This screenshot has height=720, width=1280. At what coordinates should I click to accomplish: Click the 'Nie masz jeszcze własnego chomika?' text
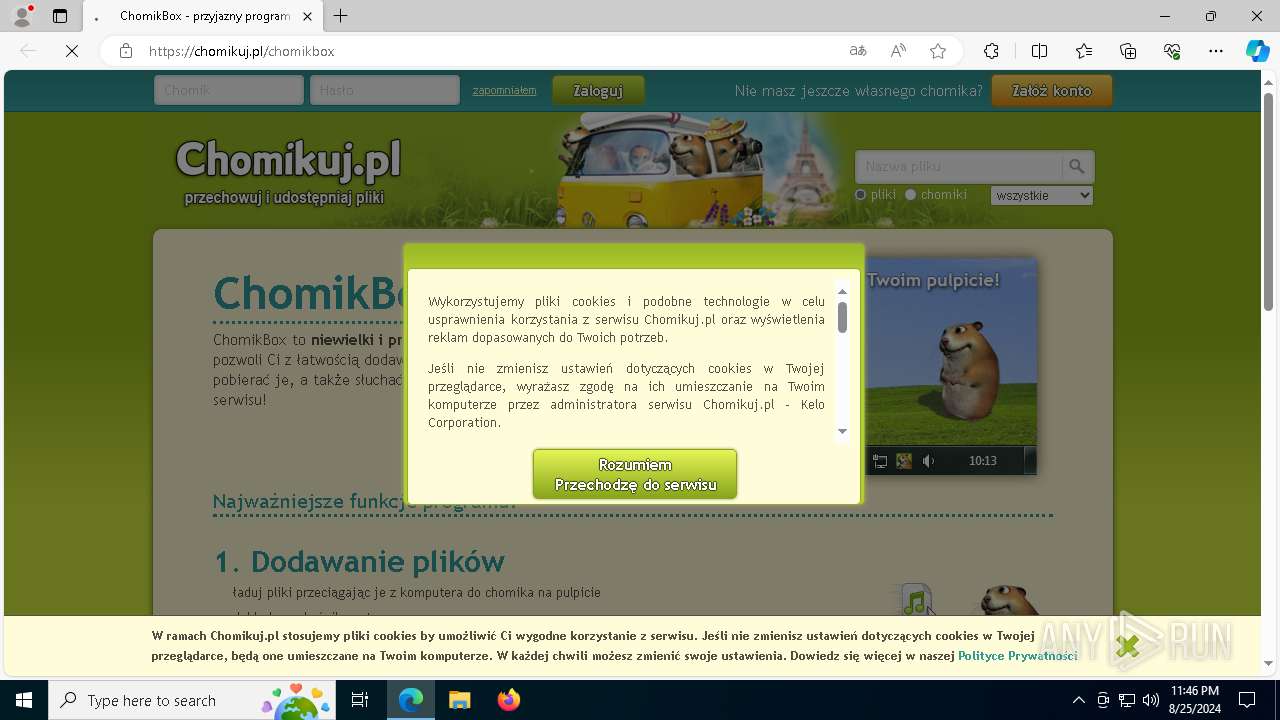coord(858,90)
